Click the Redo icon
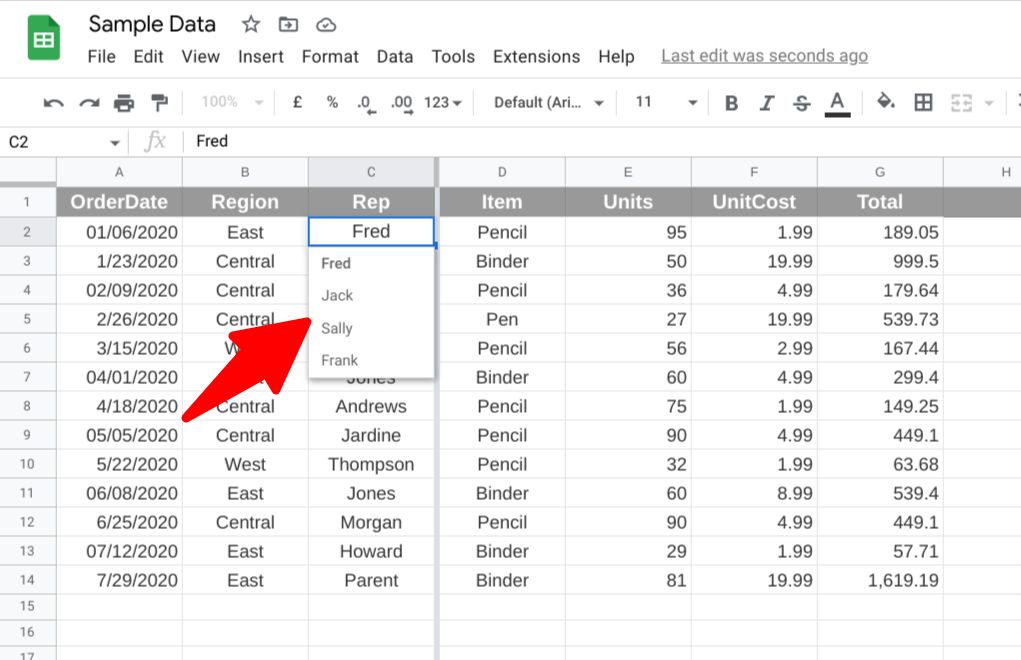 (88, 101)
